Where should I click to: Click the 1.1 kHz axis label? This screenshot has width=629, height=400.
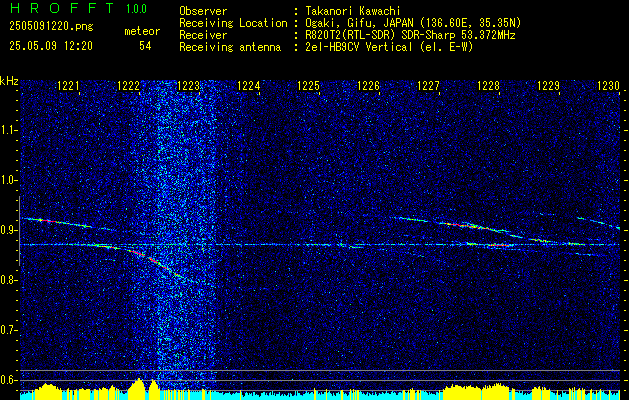click(x=8, y=130)
